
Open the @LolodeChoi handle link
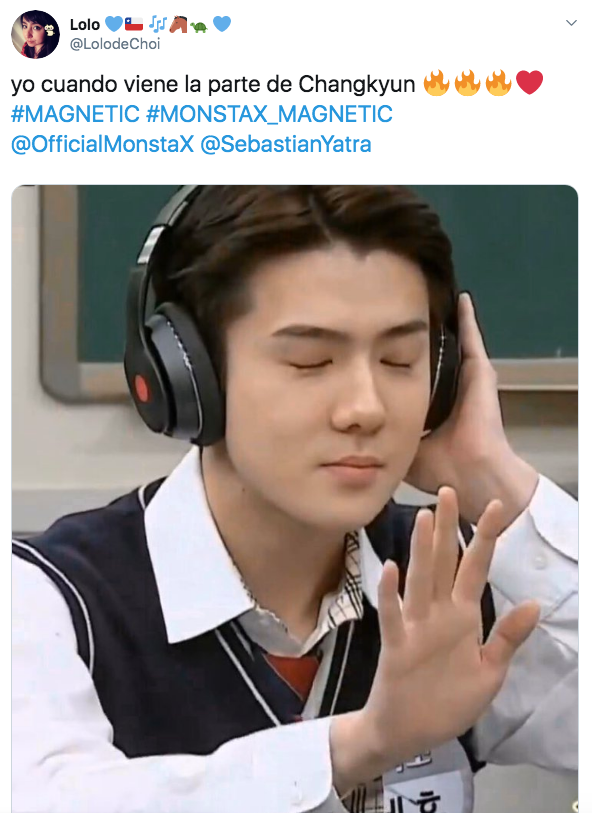tap(115, 44)
